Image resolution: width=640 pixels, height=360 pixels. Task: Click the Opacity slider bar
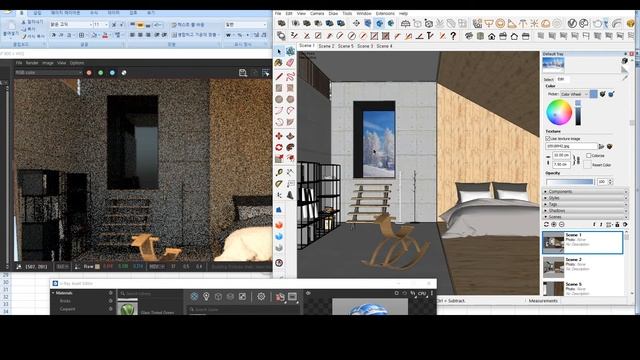[x=570, y=182]
